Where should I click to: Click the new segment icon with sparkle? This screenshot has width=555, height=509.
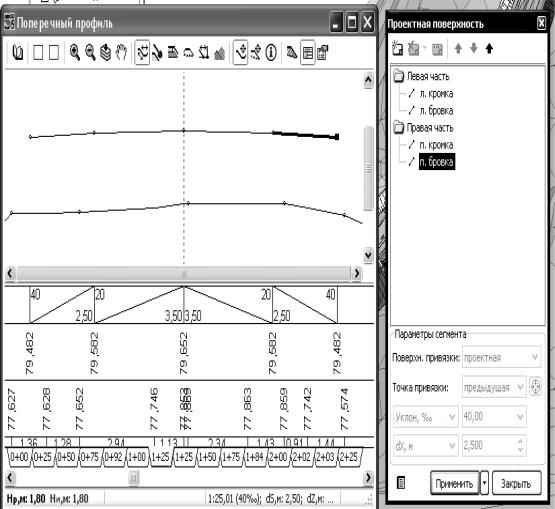[x=397, y=48]
